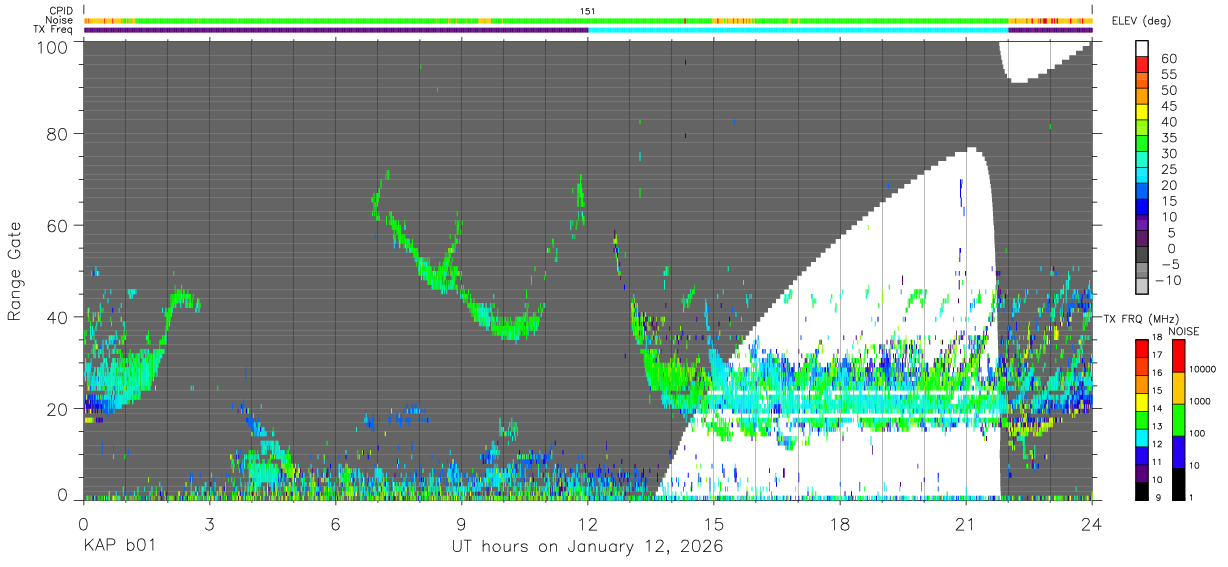Screen dimensions: 1228x567
Task: Click the 100 value on NOISE legend
Action: click(1198, 434)
